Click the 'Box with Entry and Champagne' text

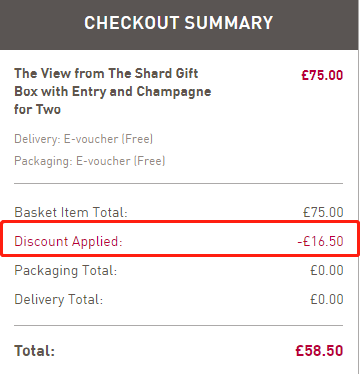(x=113, y=91)
